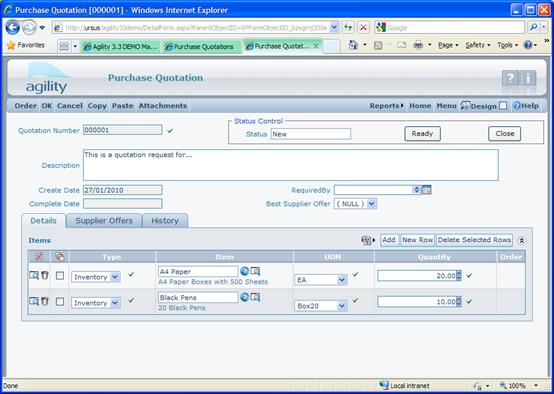Click trash icon for A4 Paper row
Viewport: 554px width, 394px height.
(x=45, y=275)
